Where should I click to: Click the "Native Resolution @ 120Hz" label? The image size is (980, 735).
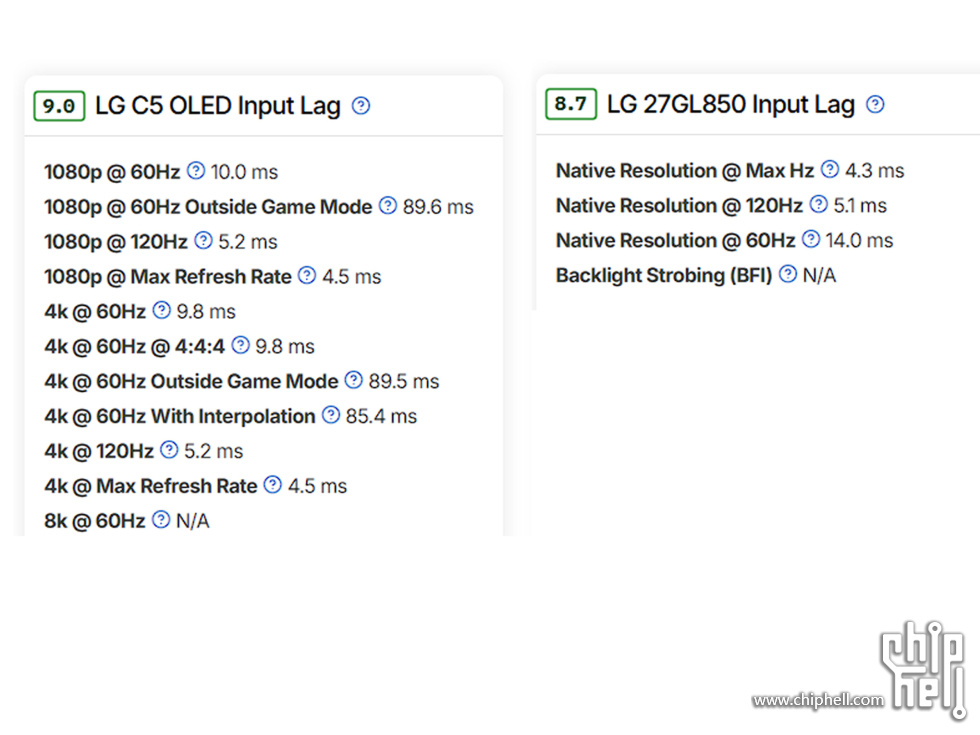pos(679,206)
